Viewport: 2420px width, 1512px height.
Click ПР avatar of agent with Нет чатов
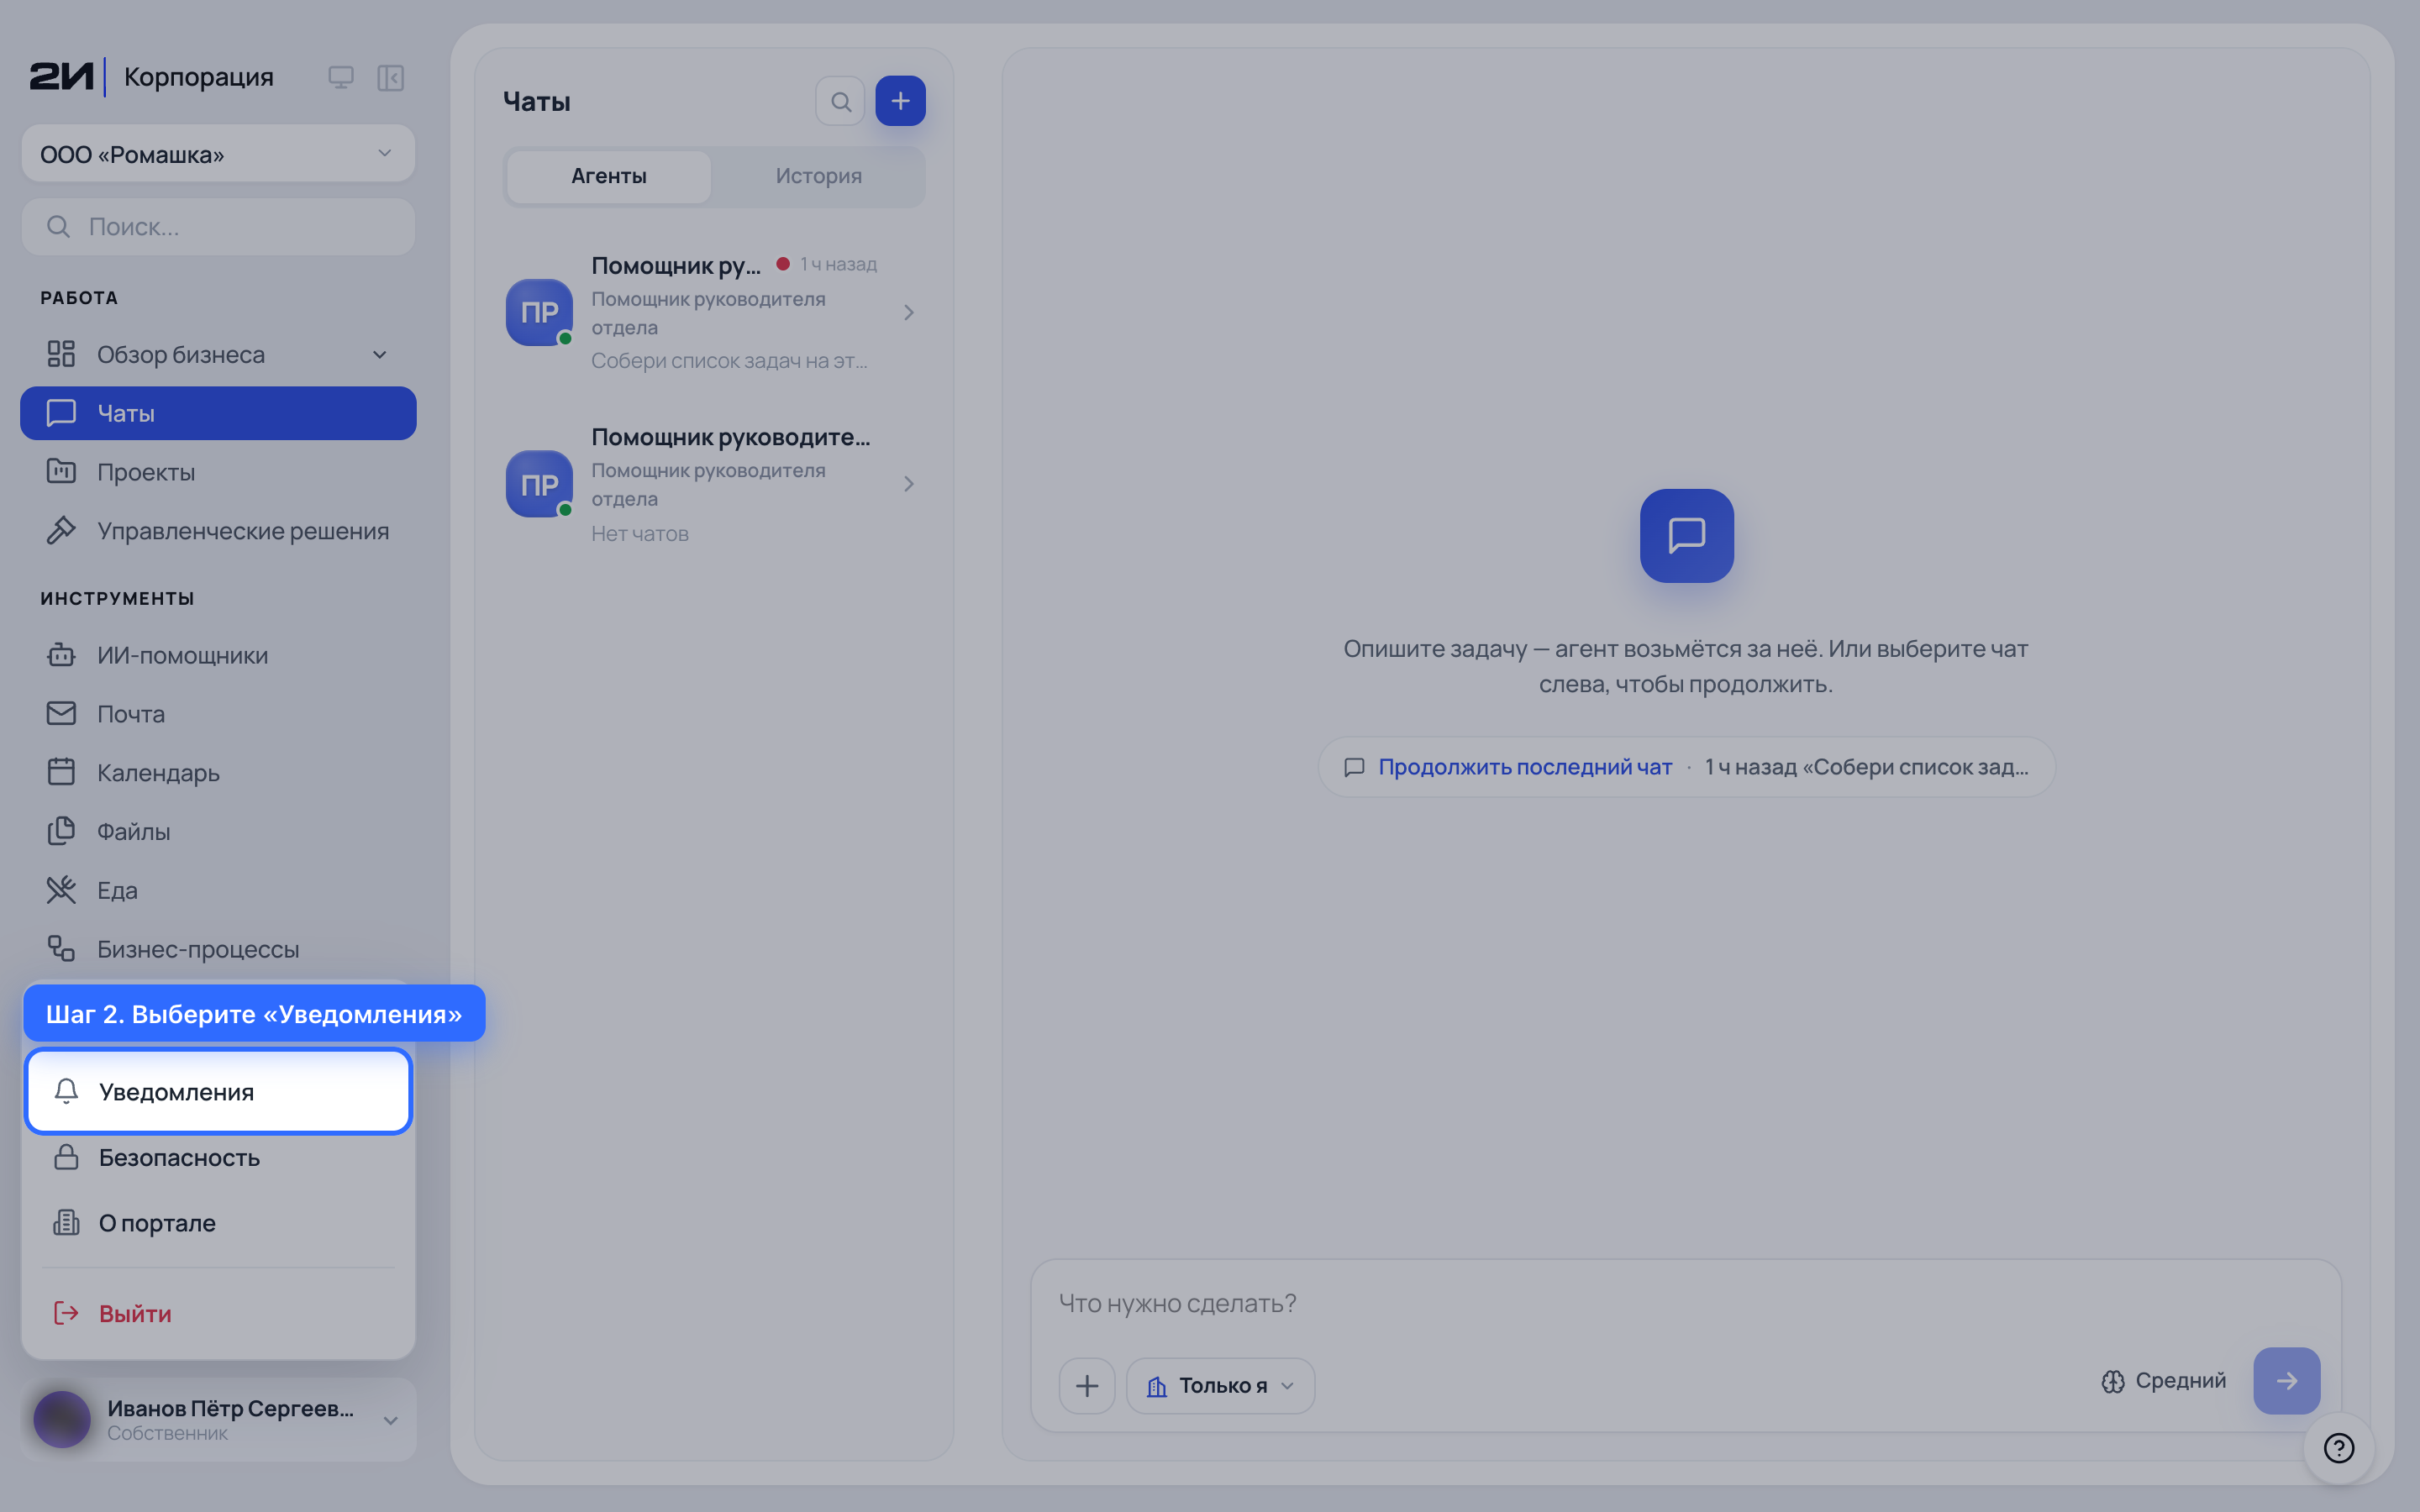click(539, 484)
